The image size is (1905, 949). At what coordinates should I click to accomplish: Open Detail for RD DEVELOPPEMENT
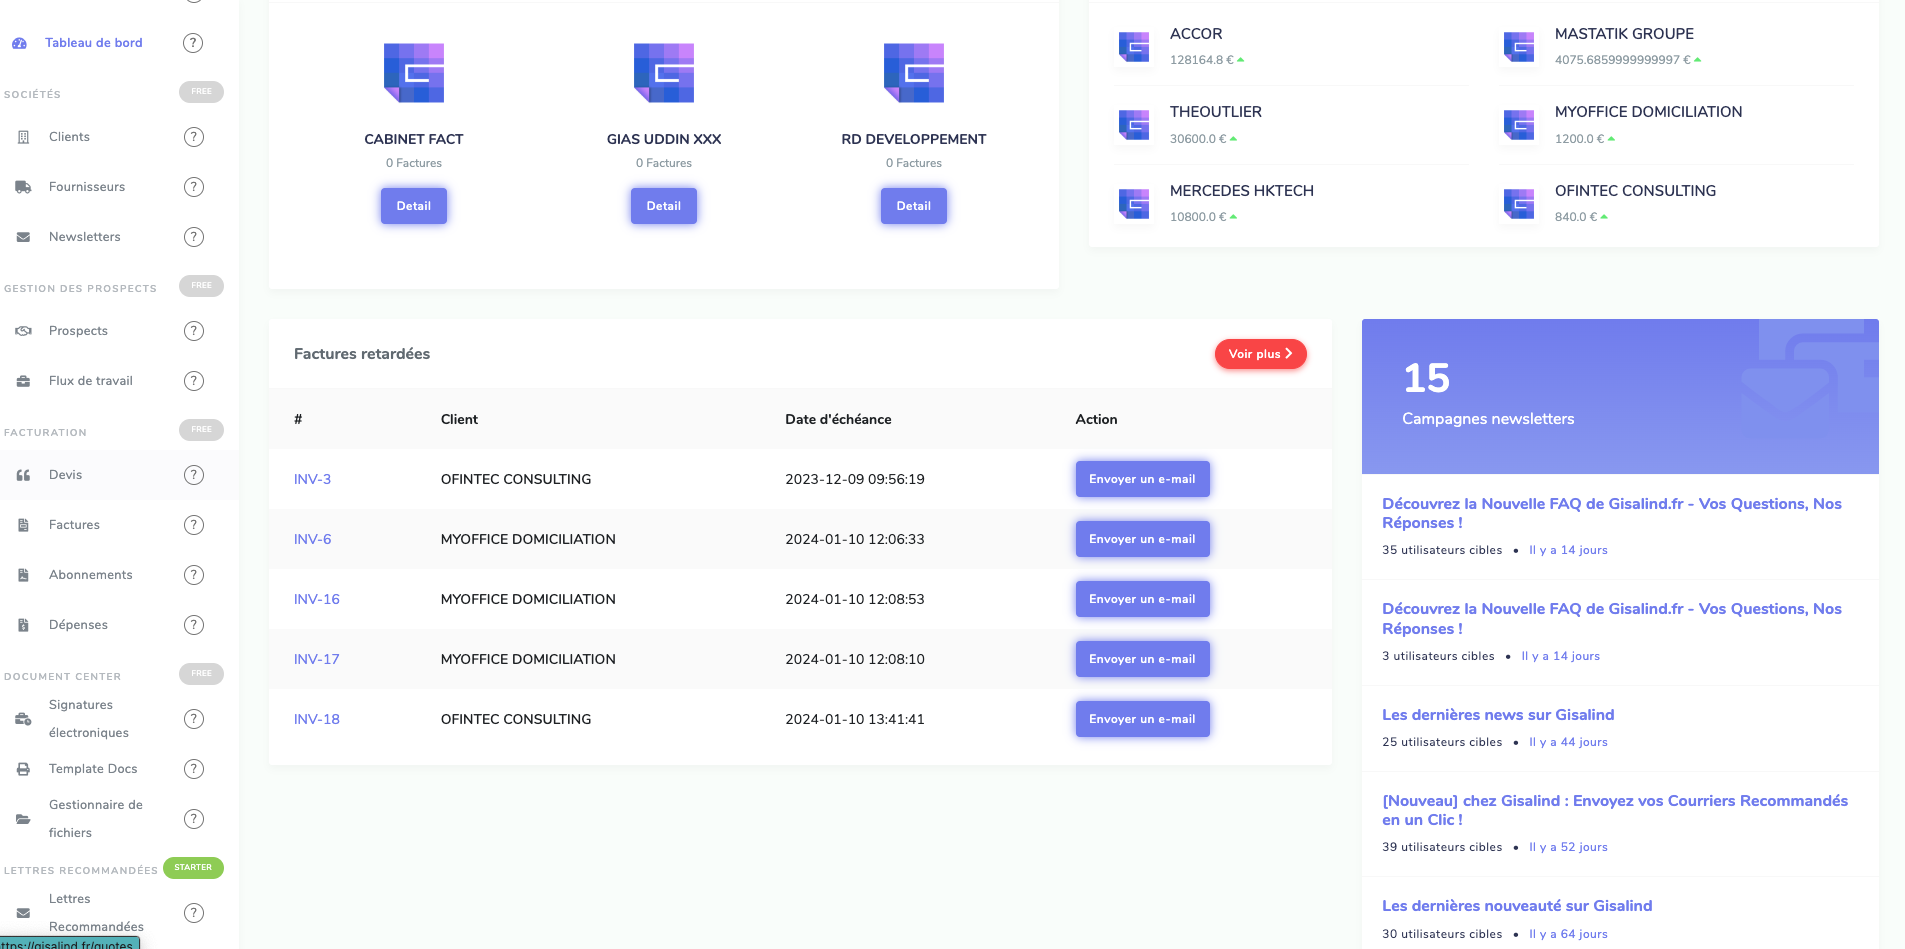pyautogui.click(x=914, y=206)
